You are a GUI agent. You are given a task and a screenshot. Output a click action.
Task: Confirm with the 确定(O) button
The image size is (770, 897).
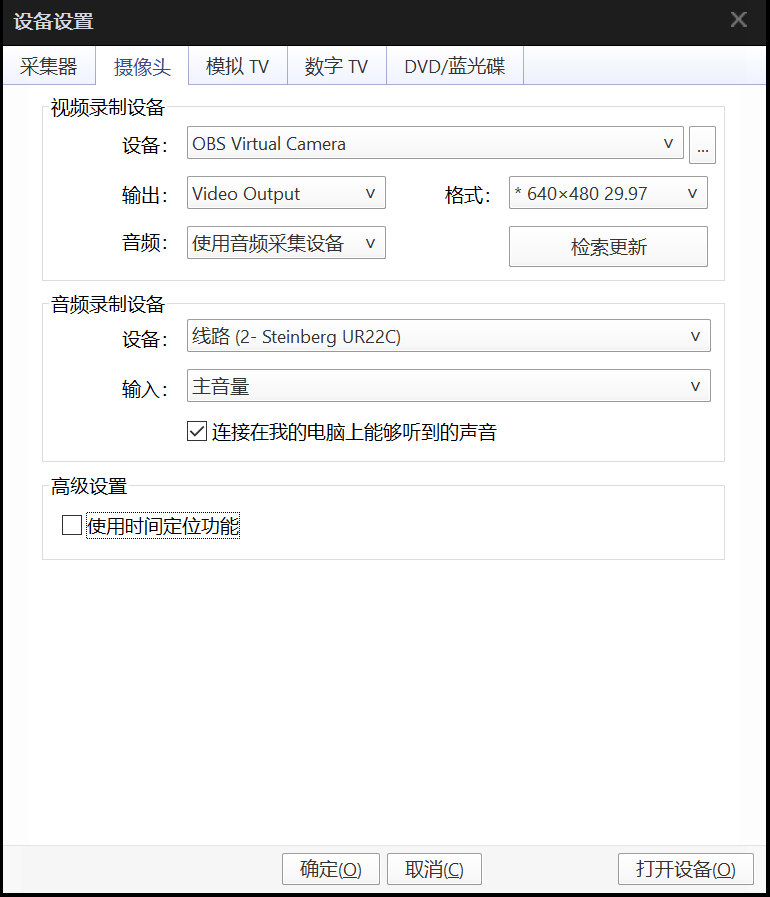tap(331, 869)
